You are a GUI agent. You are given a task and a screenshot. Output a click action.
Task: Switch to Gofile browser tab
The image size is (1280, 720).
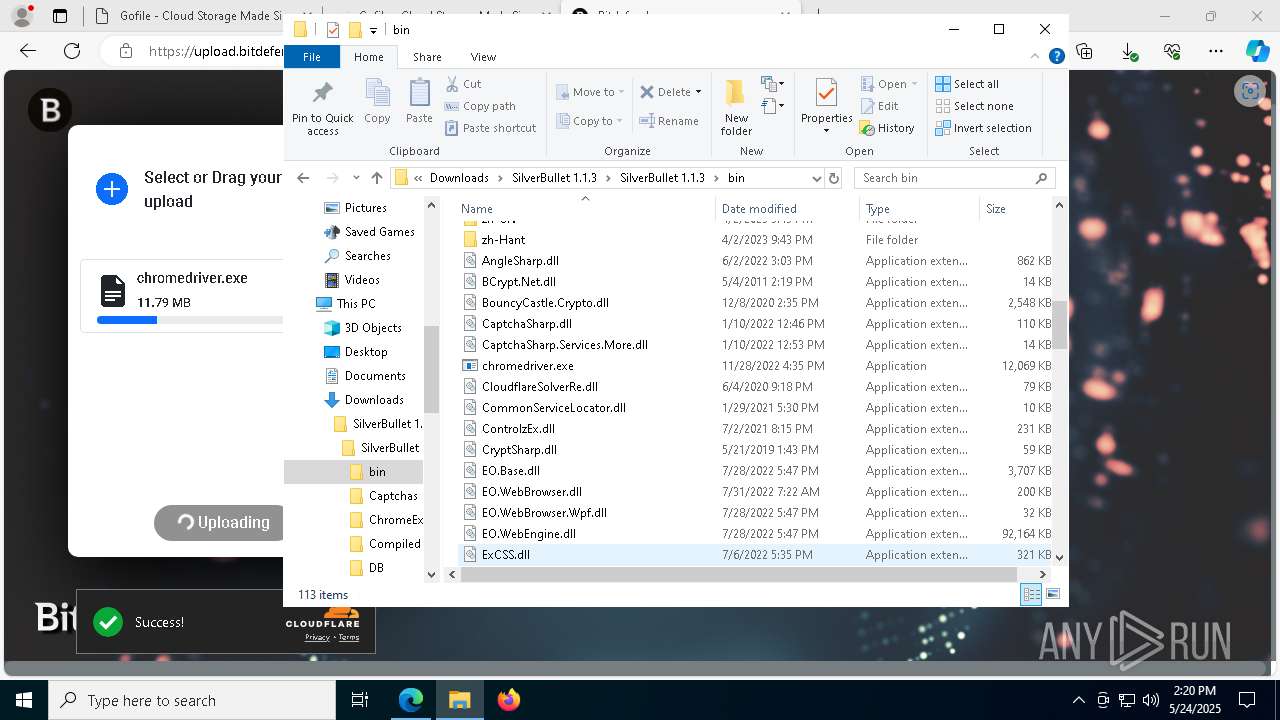click(190, 16)
